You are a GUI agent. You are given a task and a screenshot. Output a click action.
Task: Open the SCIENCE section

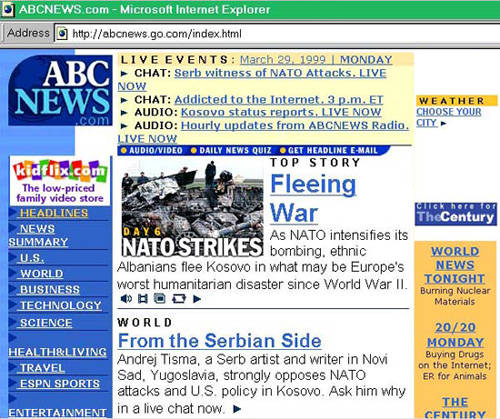click(46, 323)
